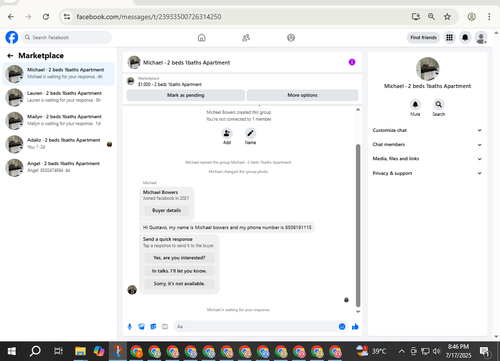Click the chat scrollbar thumb
The width and height of the screenshot is (500, 361).
click(x=358, y=225)
